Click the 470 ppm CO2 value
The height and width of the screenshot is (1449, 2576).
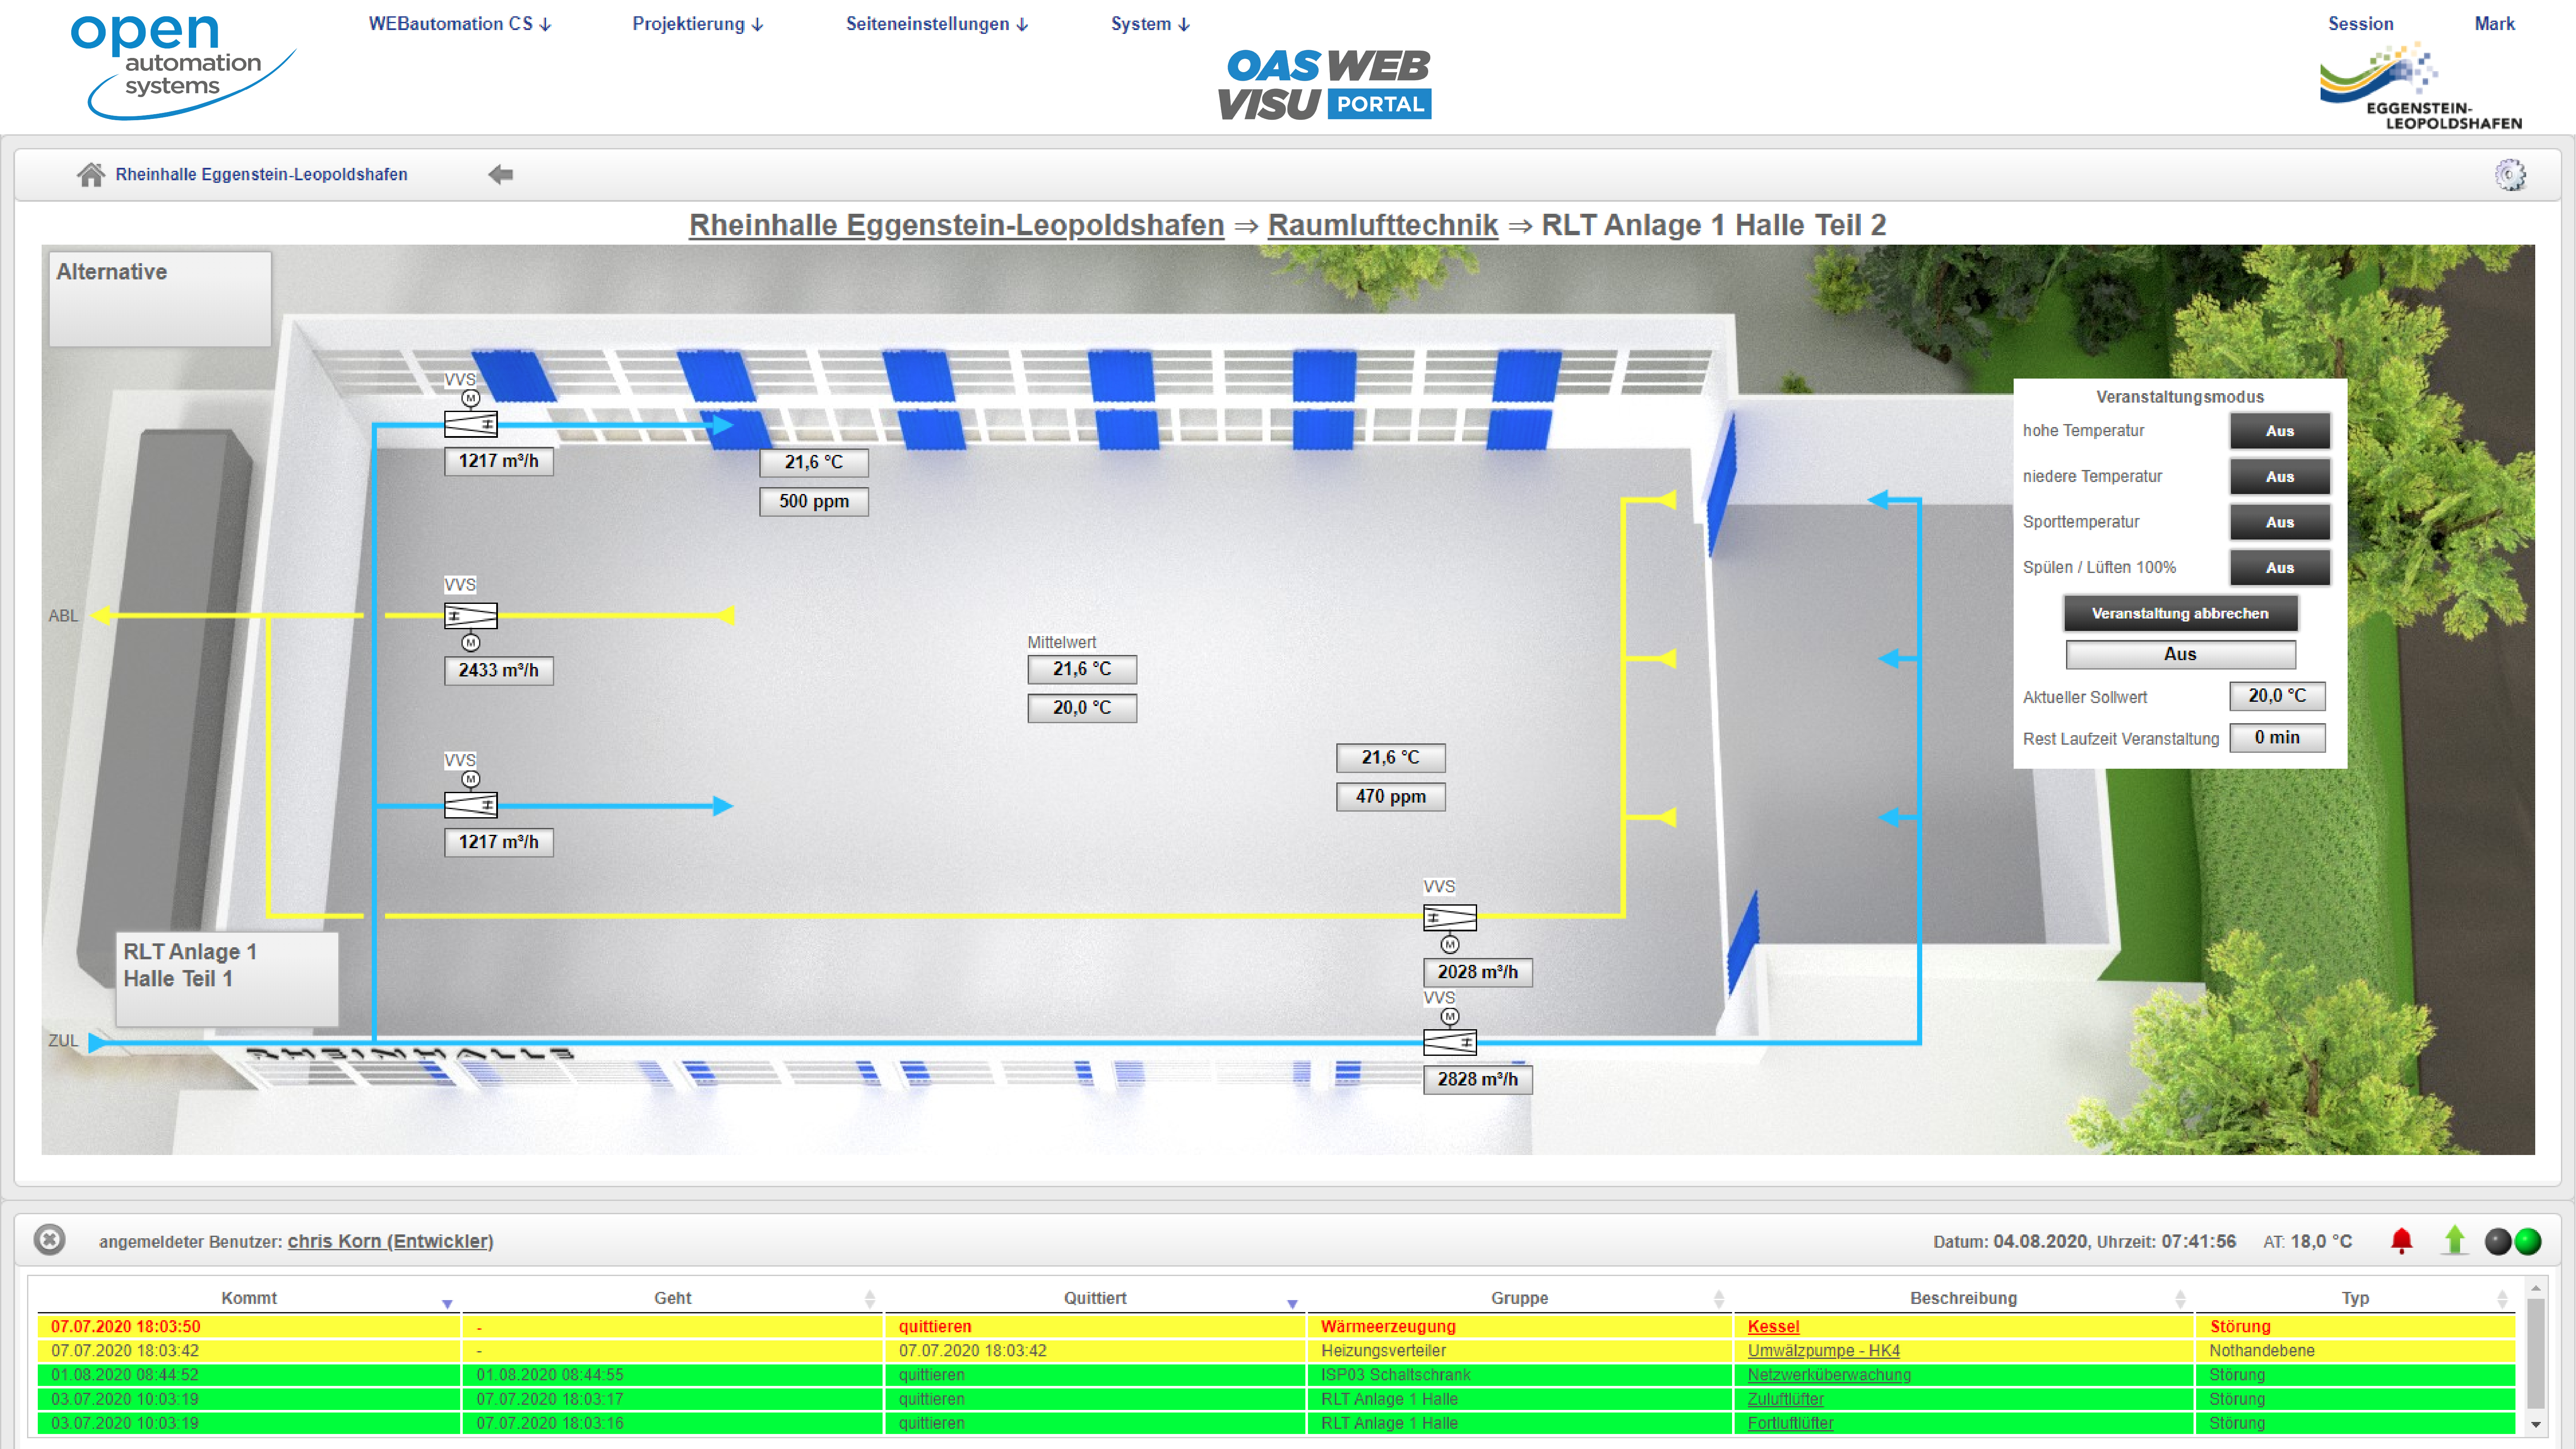tap(1390, 797)
